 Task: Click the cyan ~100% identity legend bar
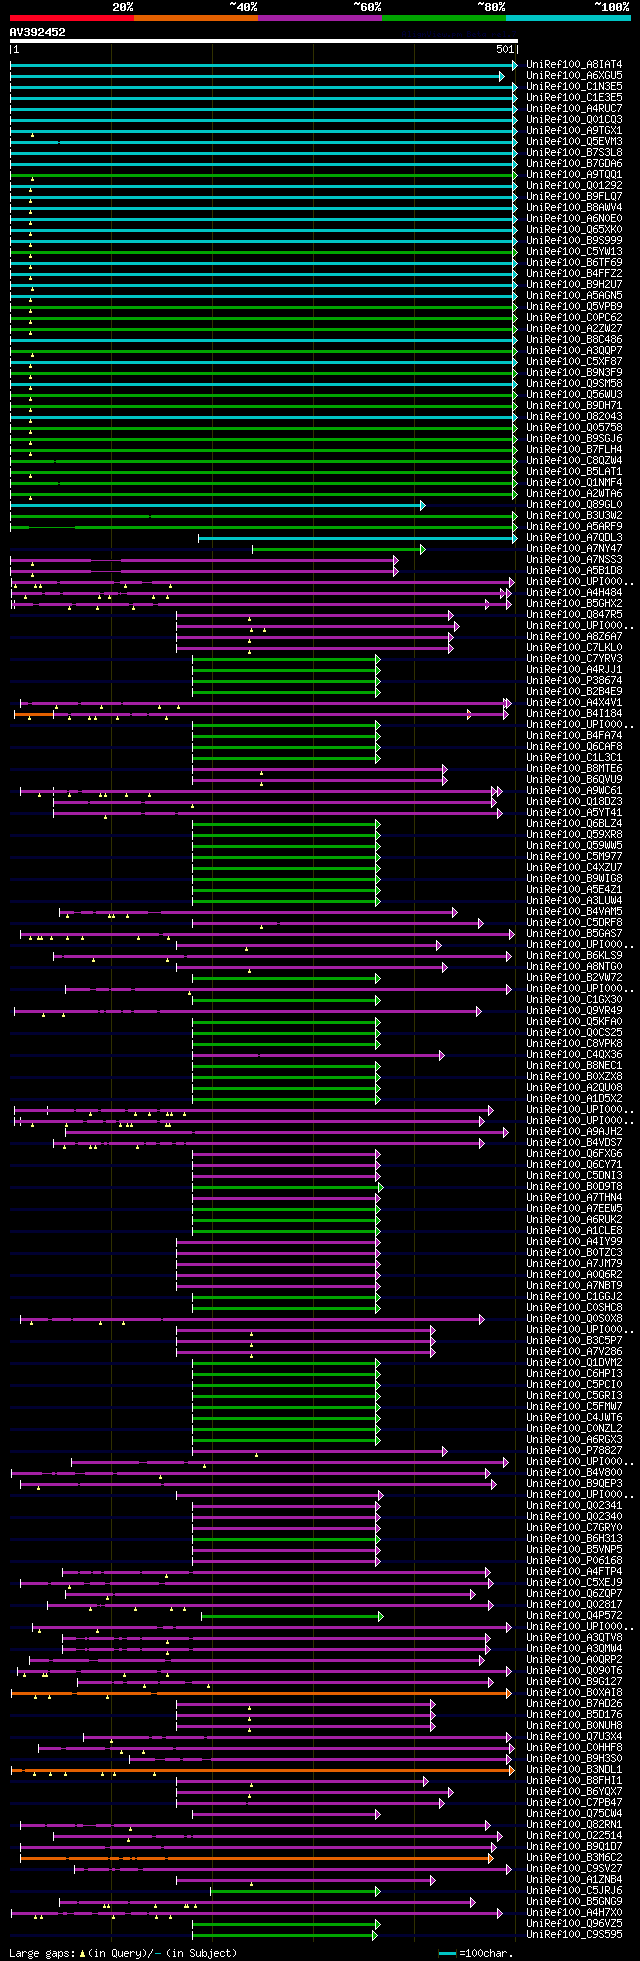[x=568, y=18]
